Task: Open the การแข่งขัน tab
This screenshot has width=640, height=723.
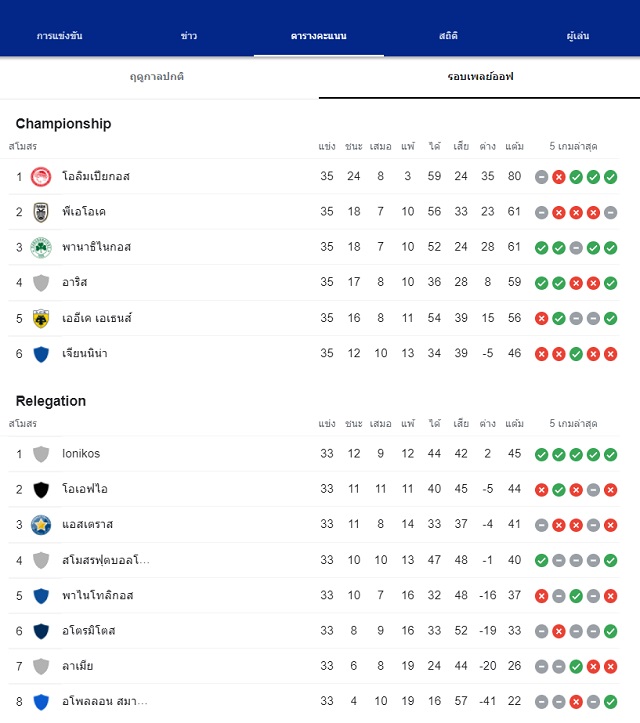Action: click(x=59, y=36)
